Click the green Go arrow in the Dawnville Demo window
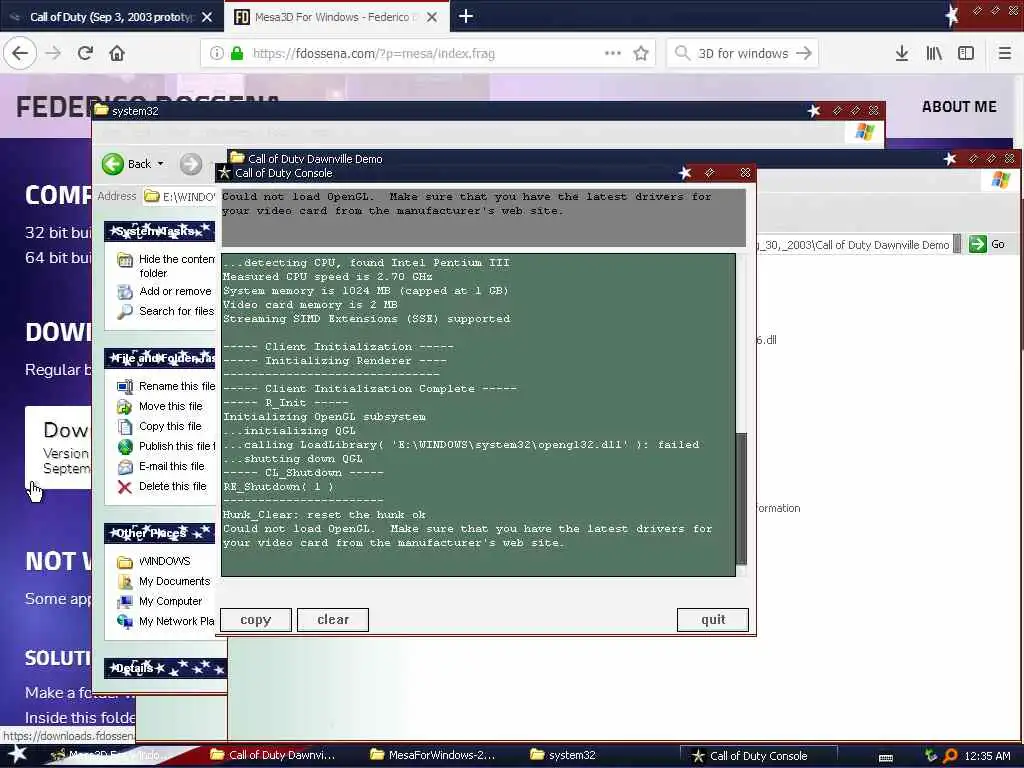1024x768 pixels. coord(978,244)
